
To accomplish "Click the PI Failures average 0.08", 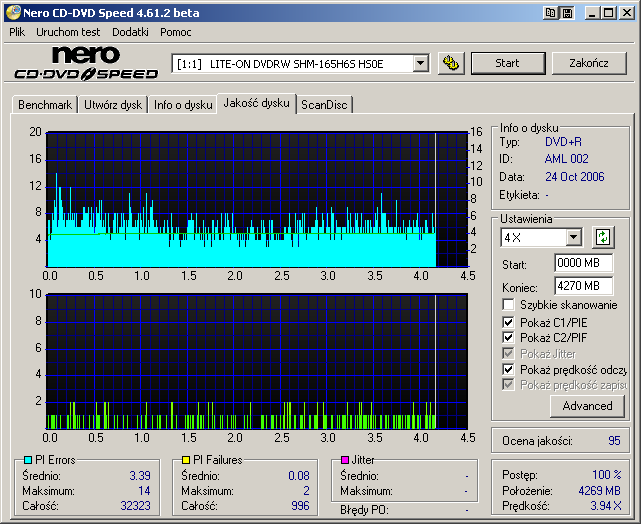I will pos(298,476).
